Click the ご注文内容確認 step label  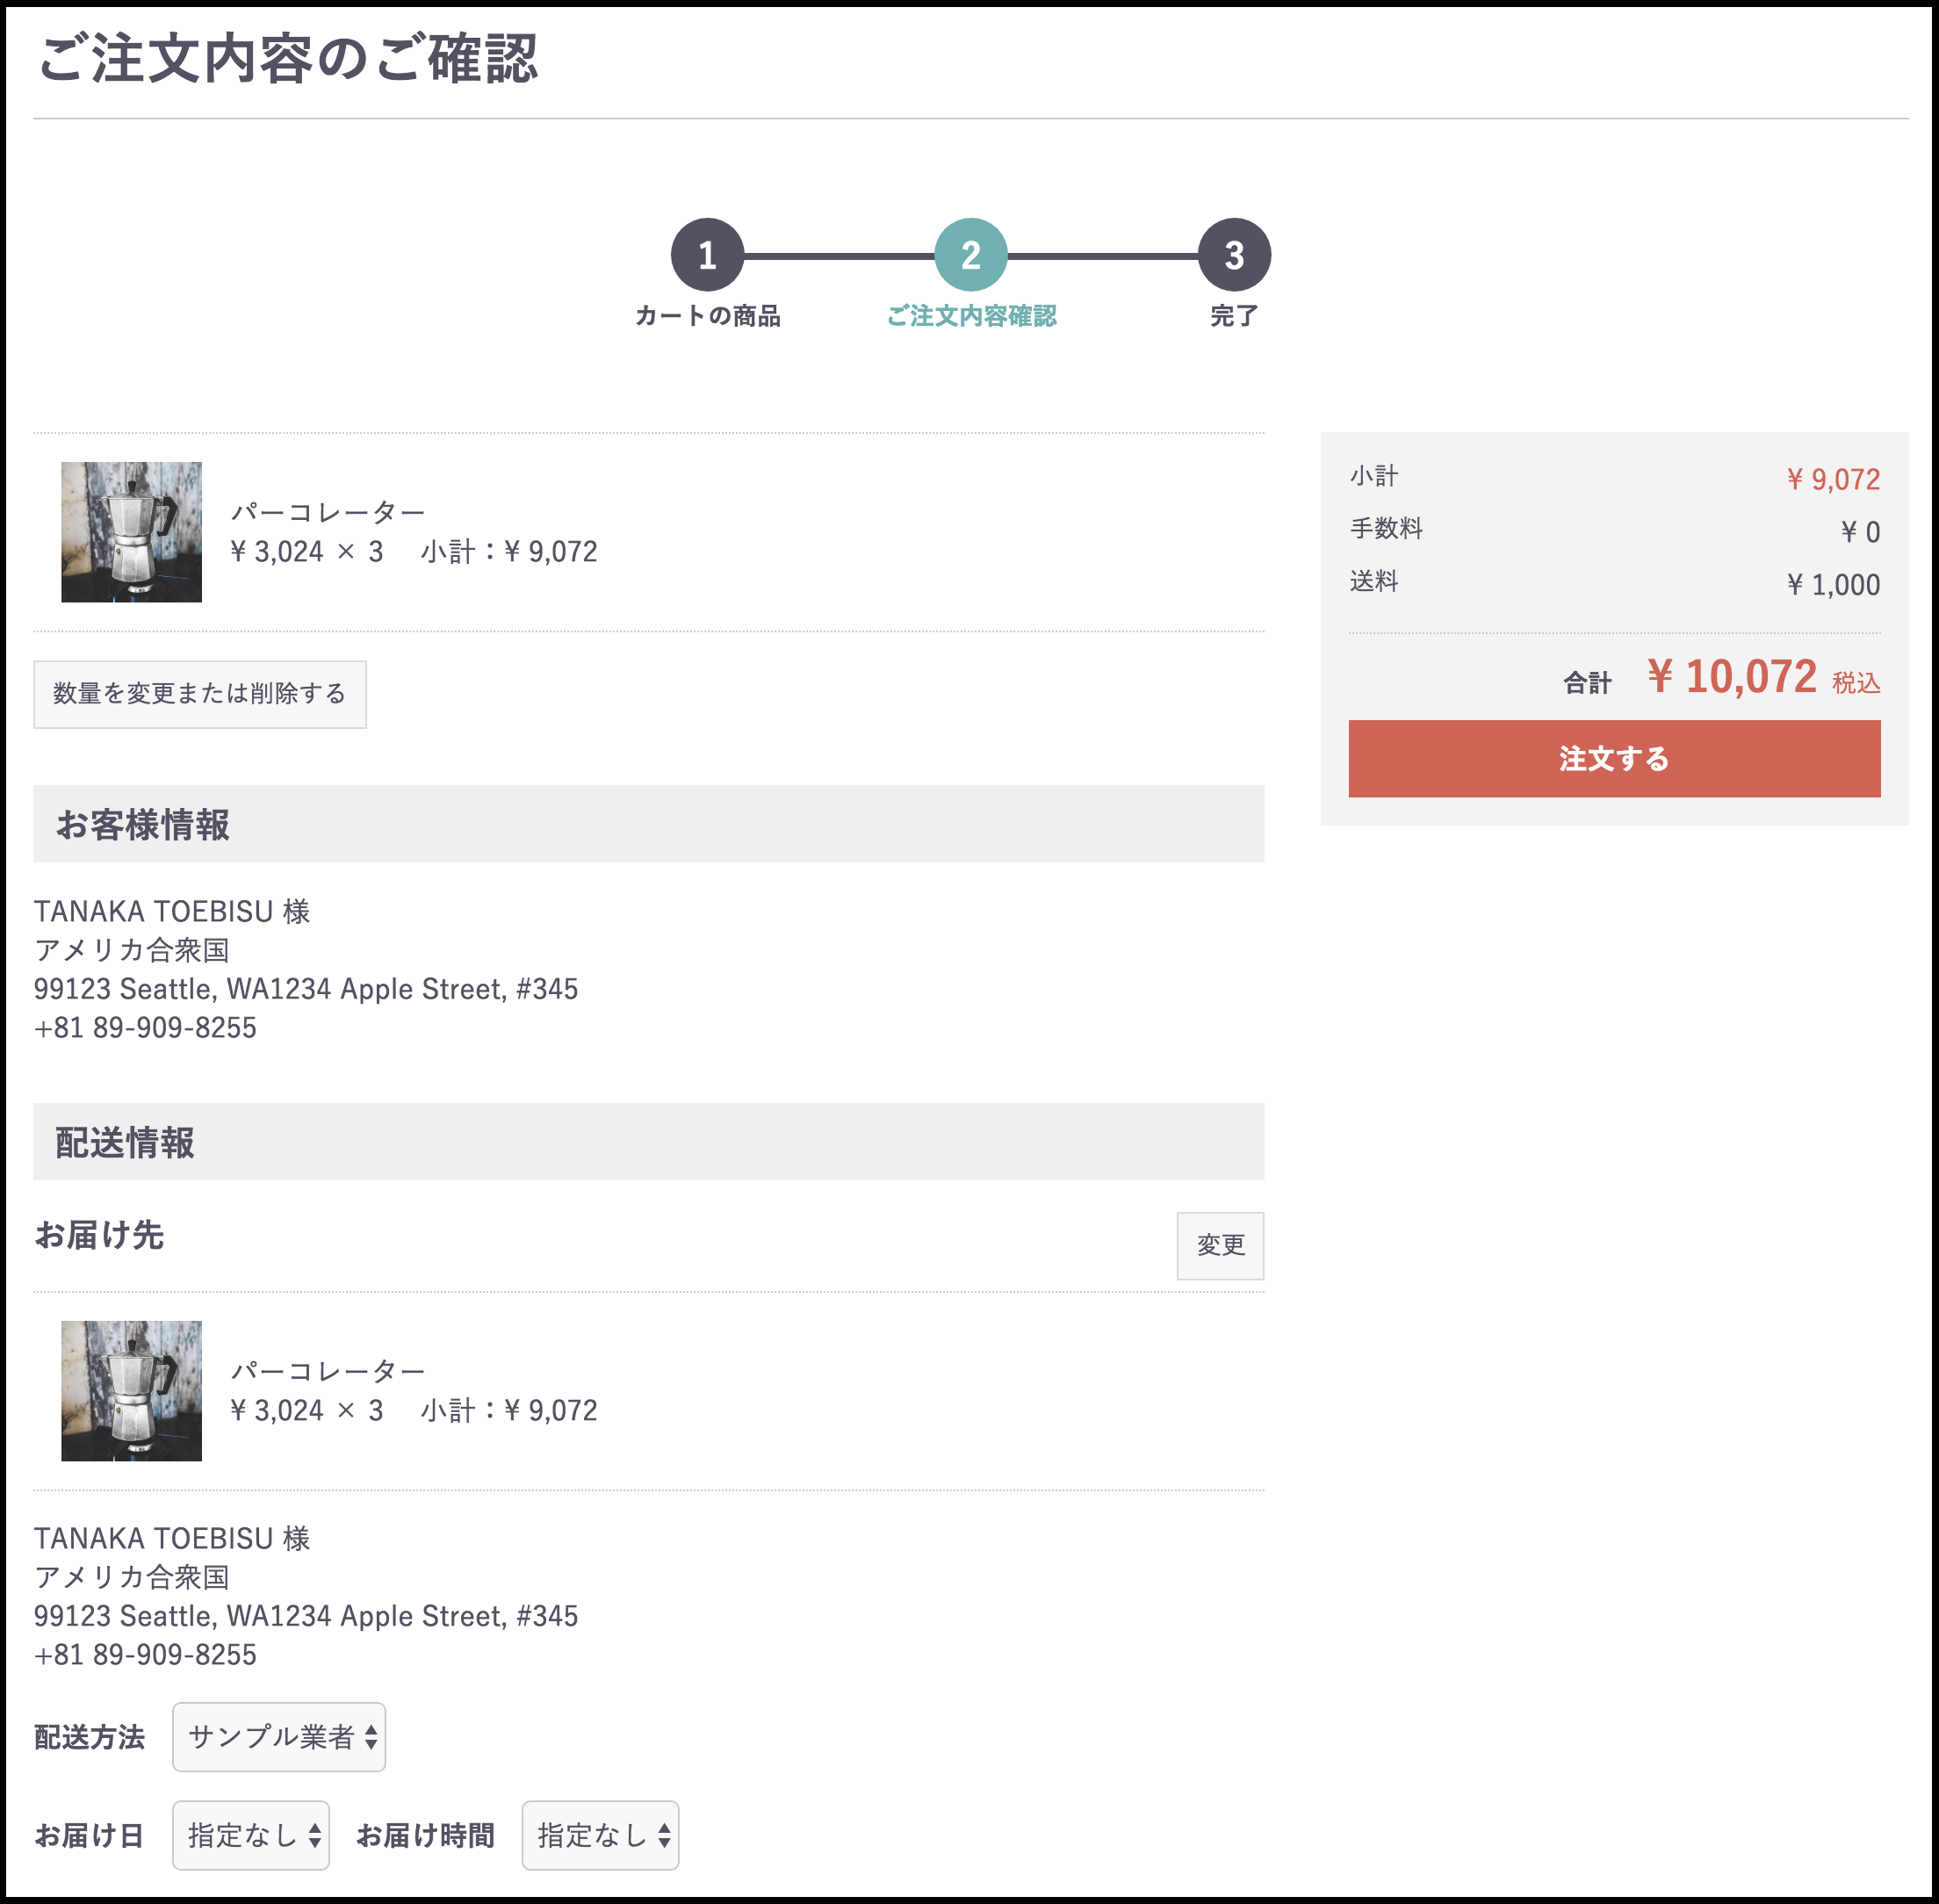coord(971,316)
